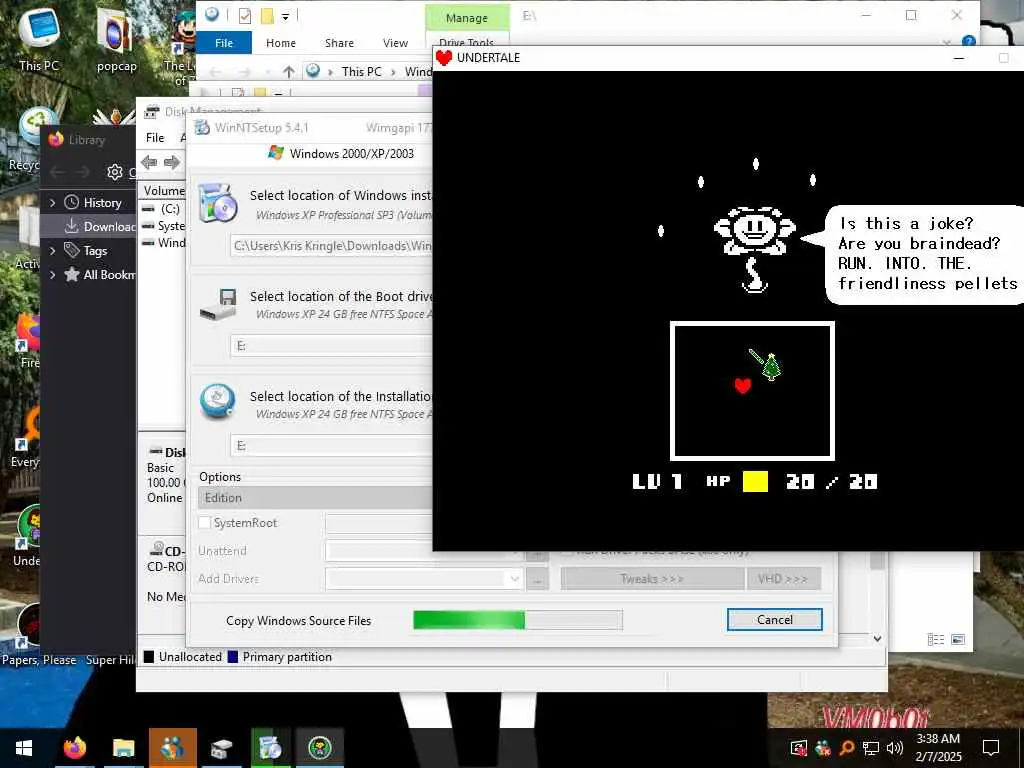The image size is (1024, 768).
Task: Click the Library window back arrow
Action: click(57, 172)
